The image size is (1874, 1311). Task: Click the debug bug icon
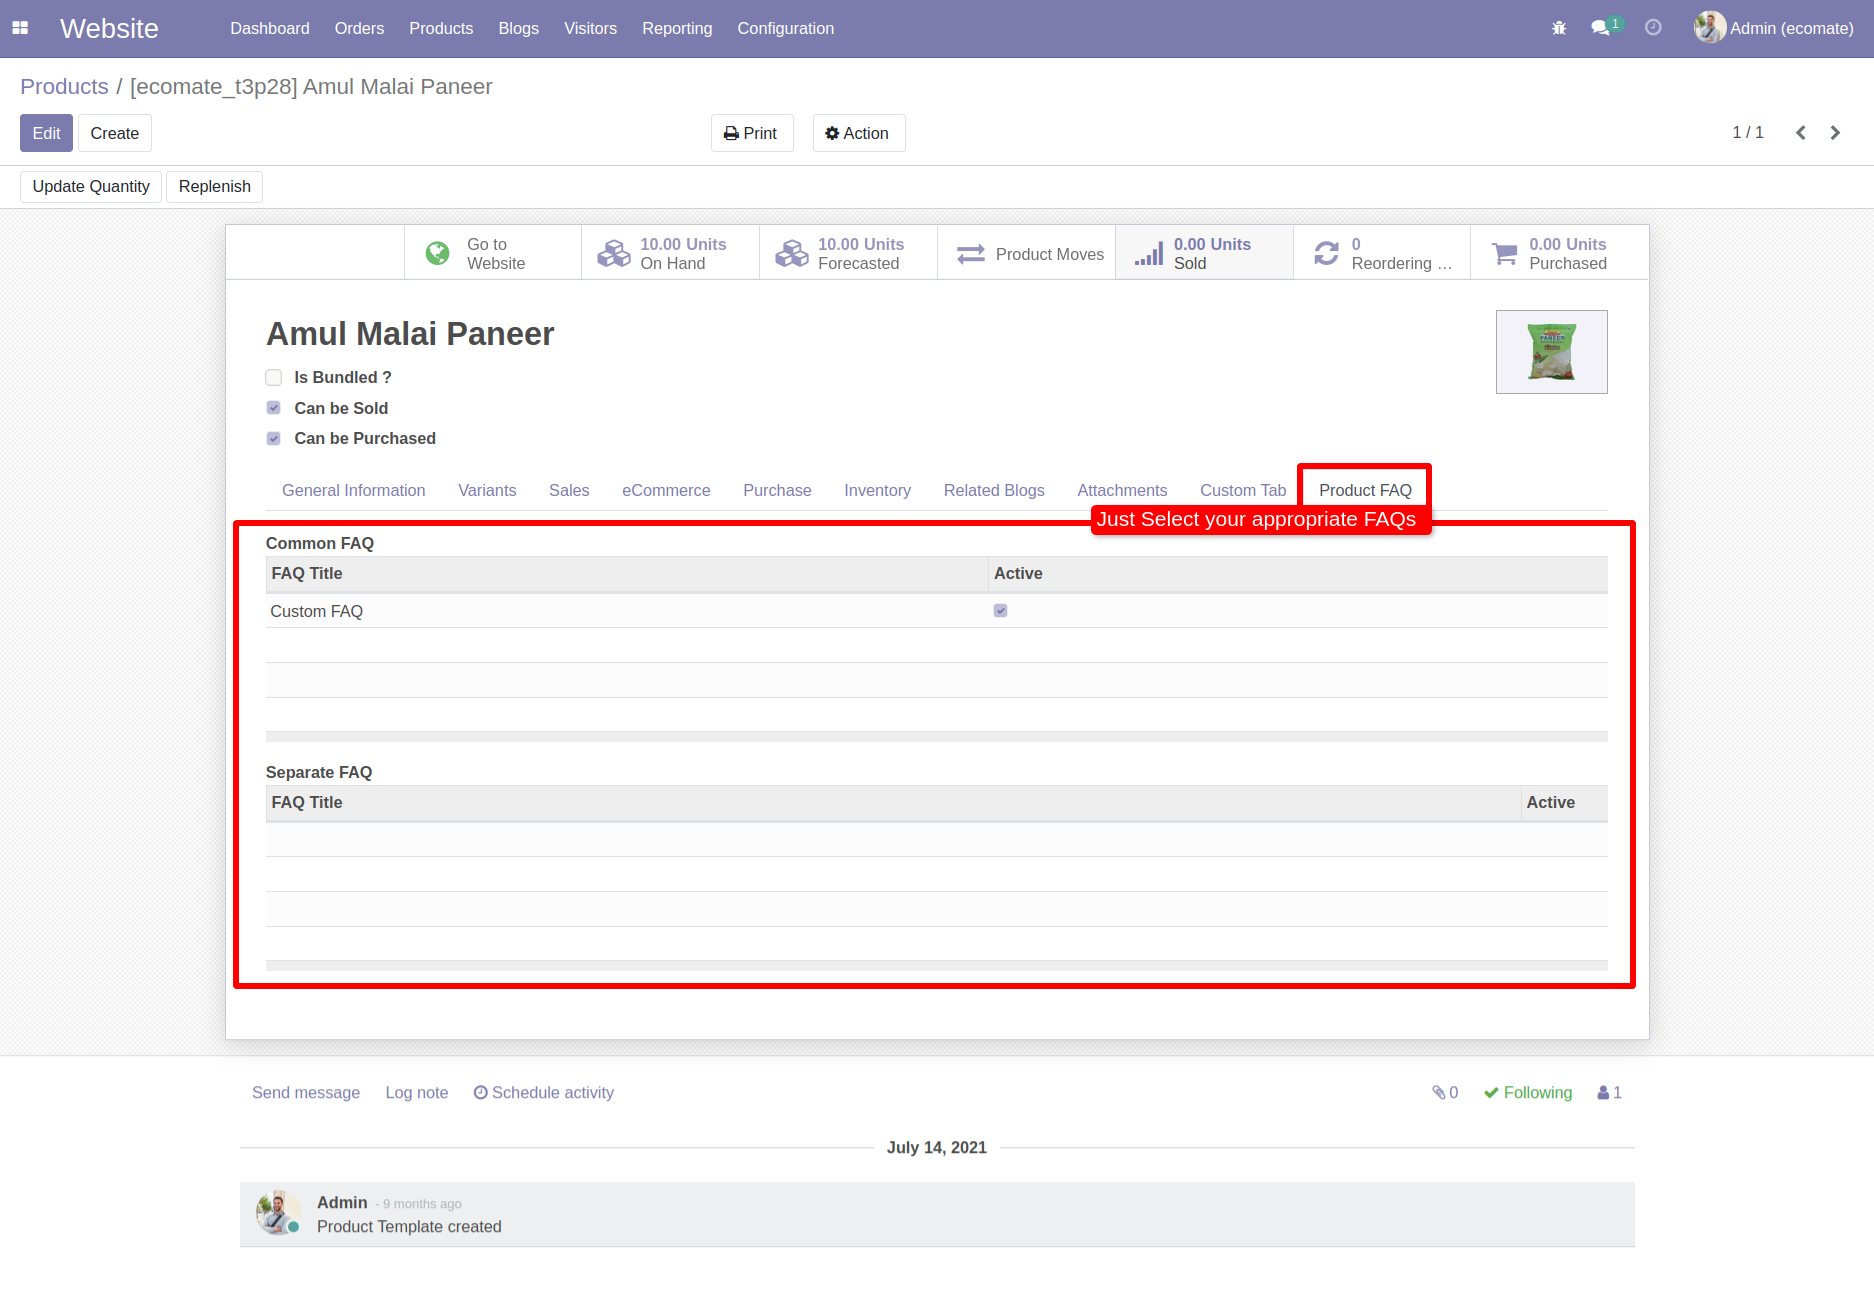click(1559, 28)
